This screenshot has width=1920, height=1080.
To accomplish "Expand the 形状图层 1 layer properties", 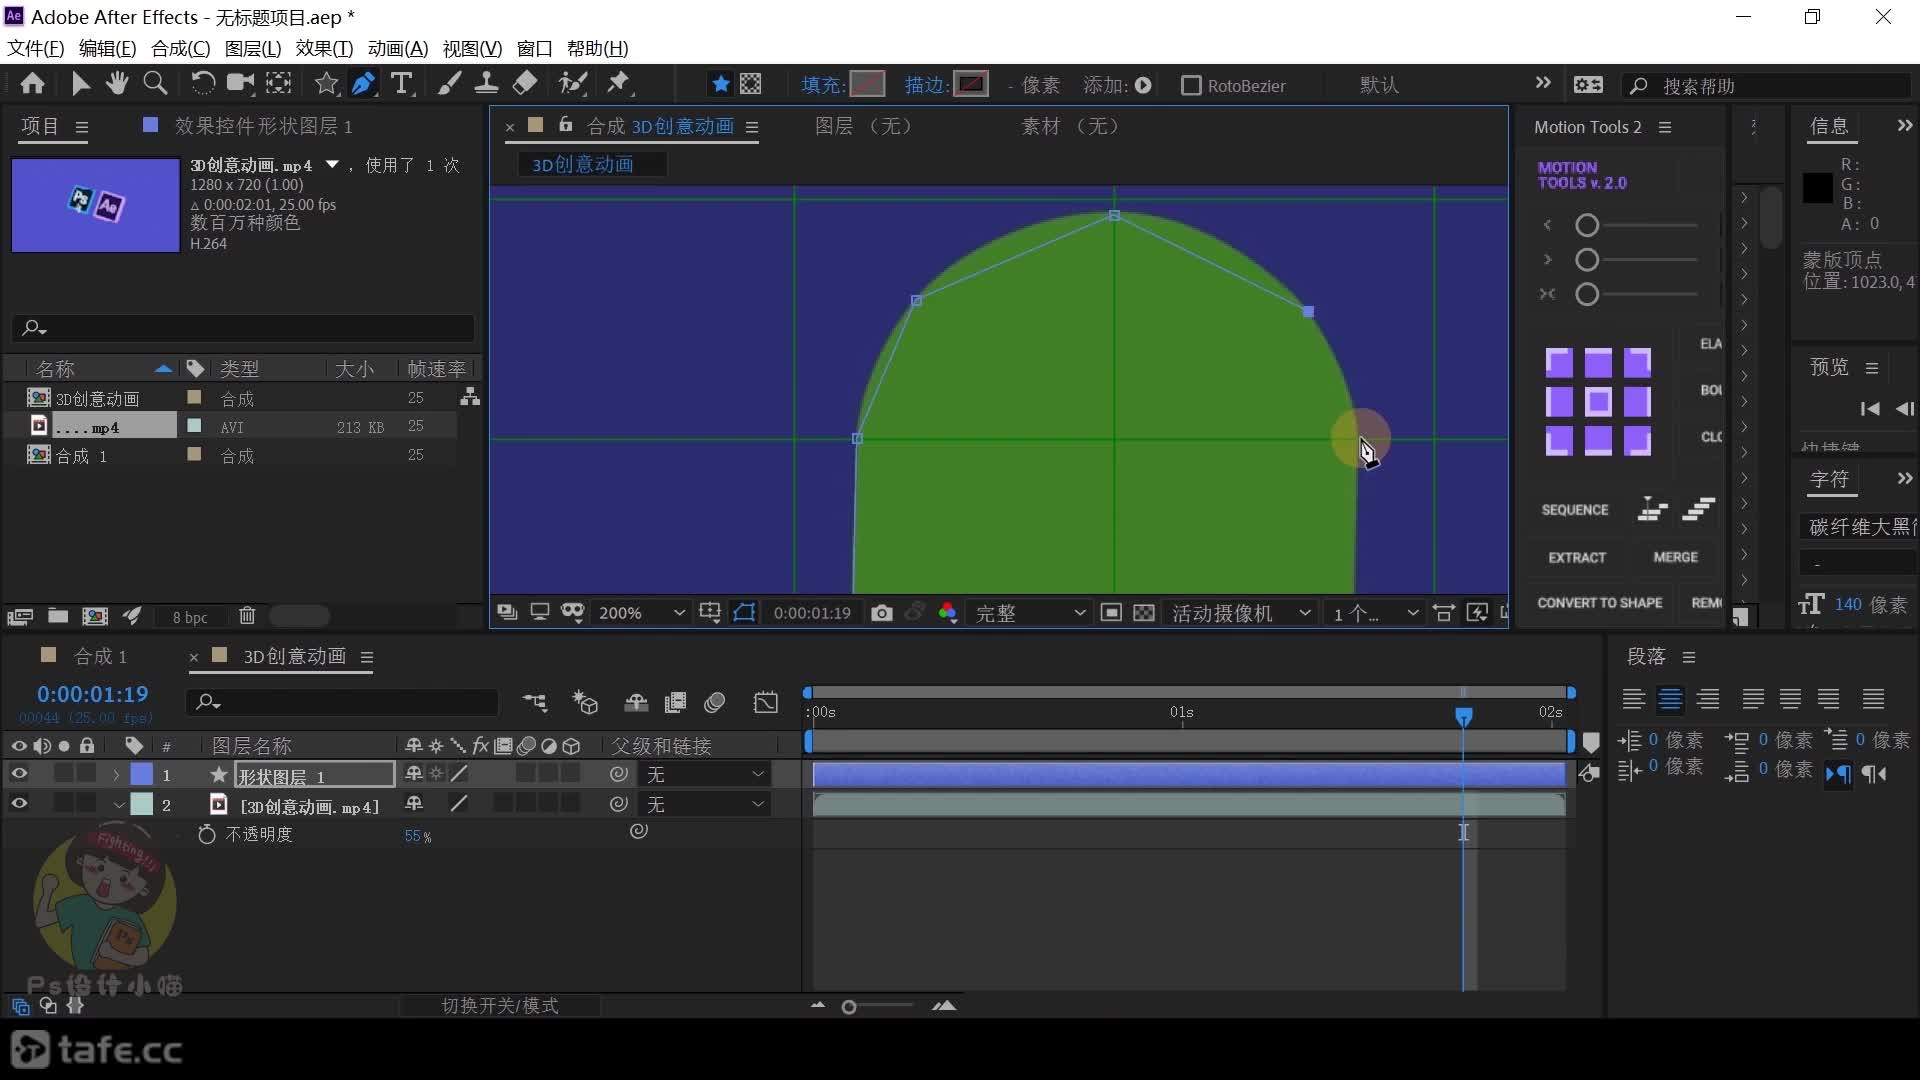I will 116,775.
